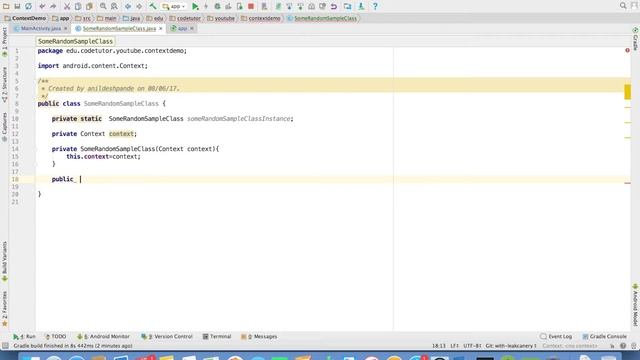The width and height of the screenshot is (640, 360).
Task: Click the Apply Changes lightning icon
Action: coord(206,6)
